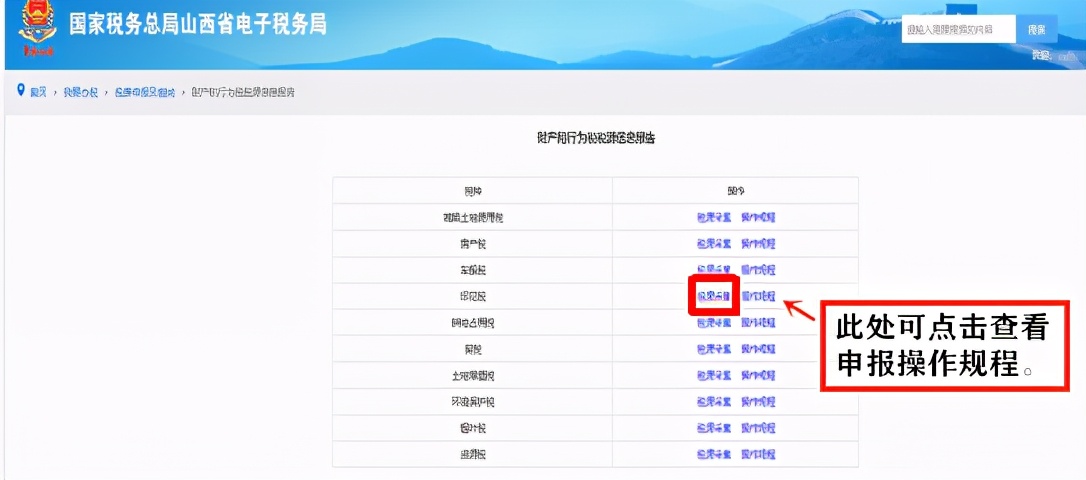
Task: Click the page heading above the tax table
Action: [596, 138]
